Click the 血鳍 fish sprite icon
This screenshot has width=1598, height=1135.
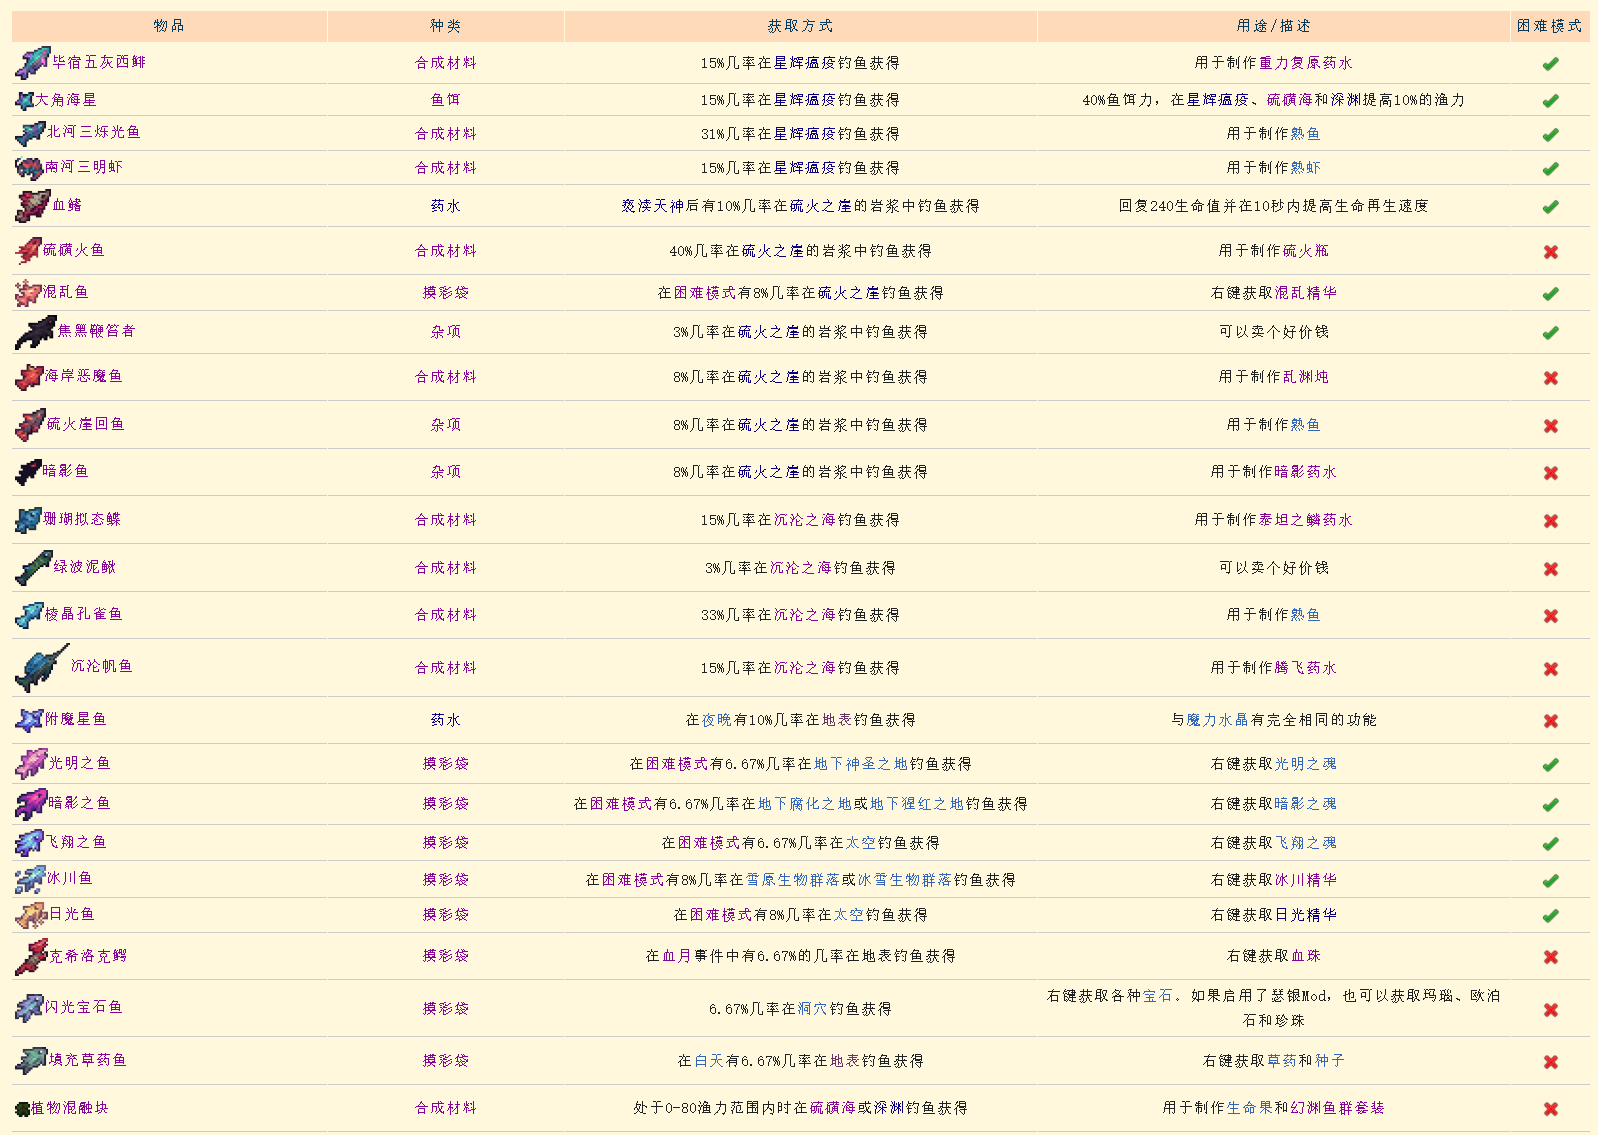click(x=33, y=206)
